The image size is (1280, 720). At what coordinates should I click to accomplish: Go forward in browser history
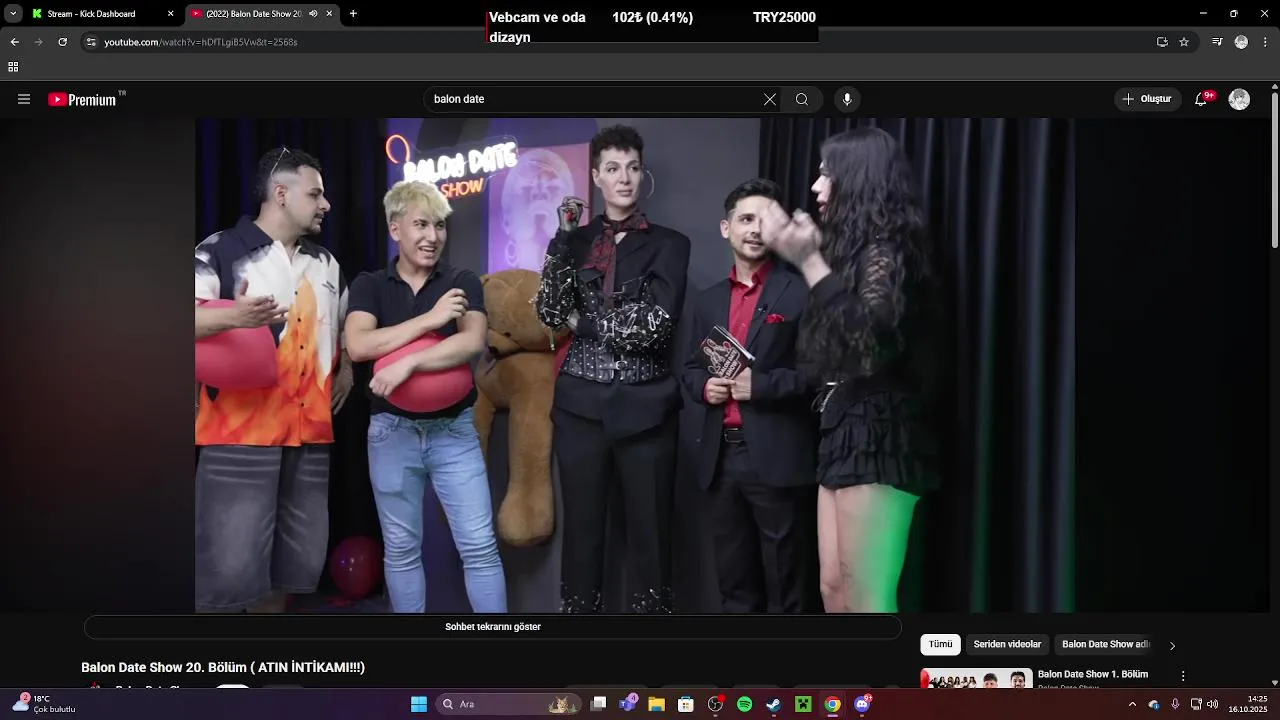click(38, 42)
